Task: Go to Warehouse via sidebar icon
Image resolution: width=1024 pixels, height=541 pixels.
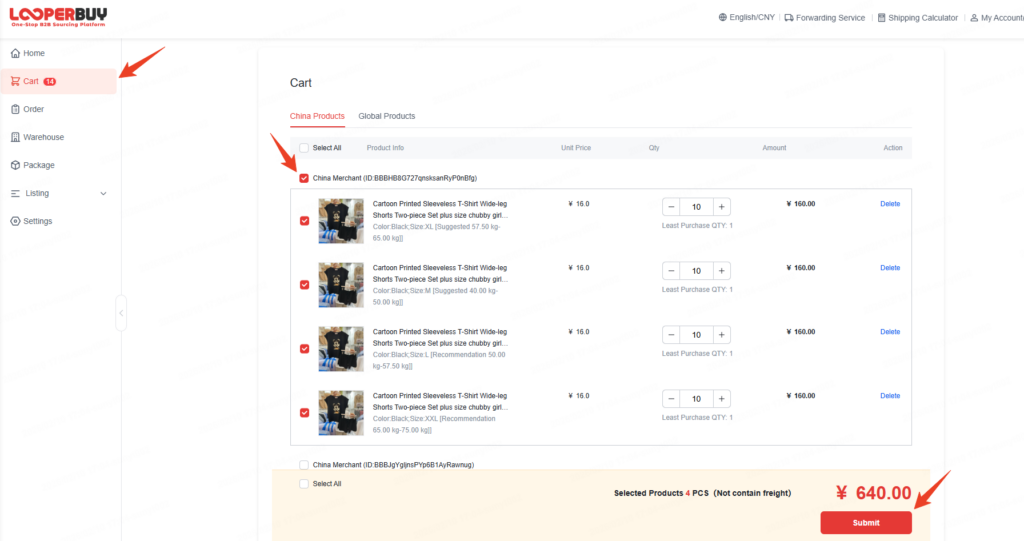Action: 15,137
